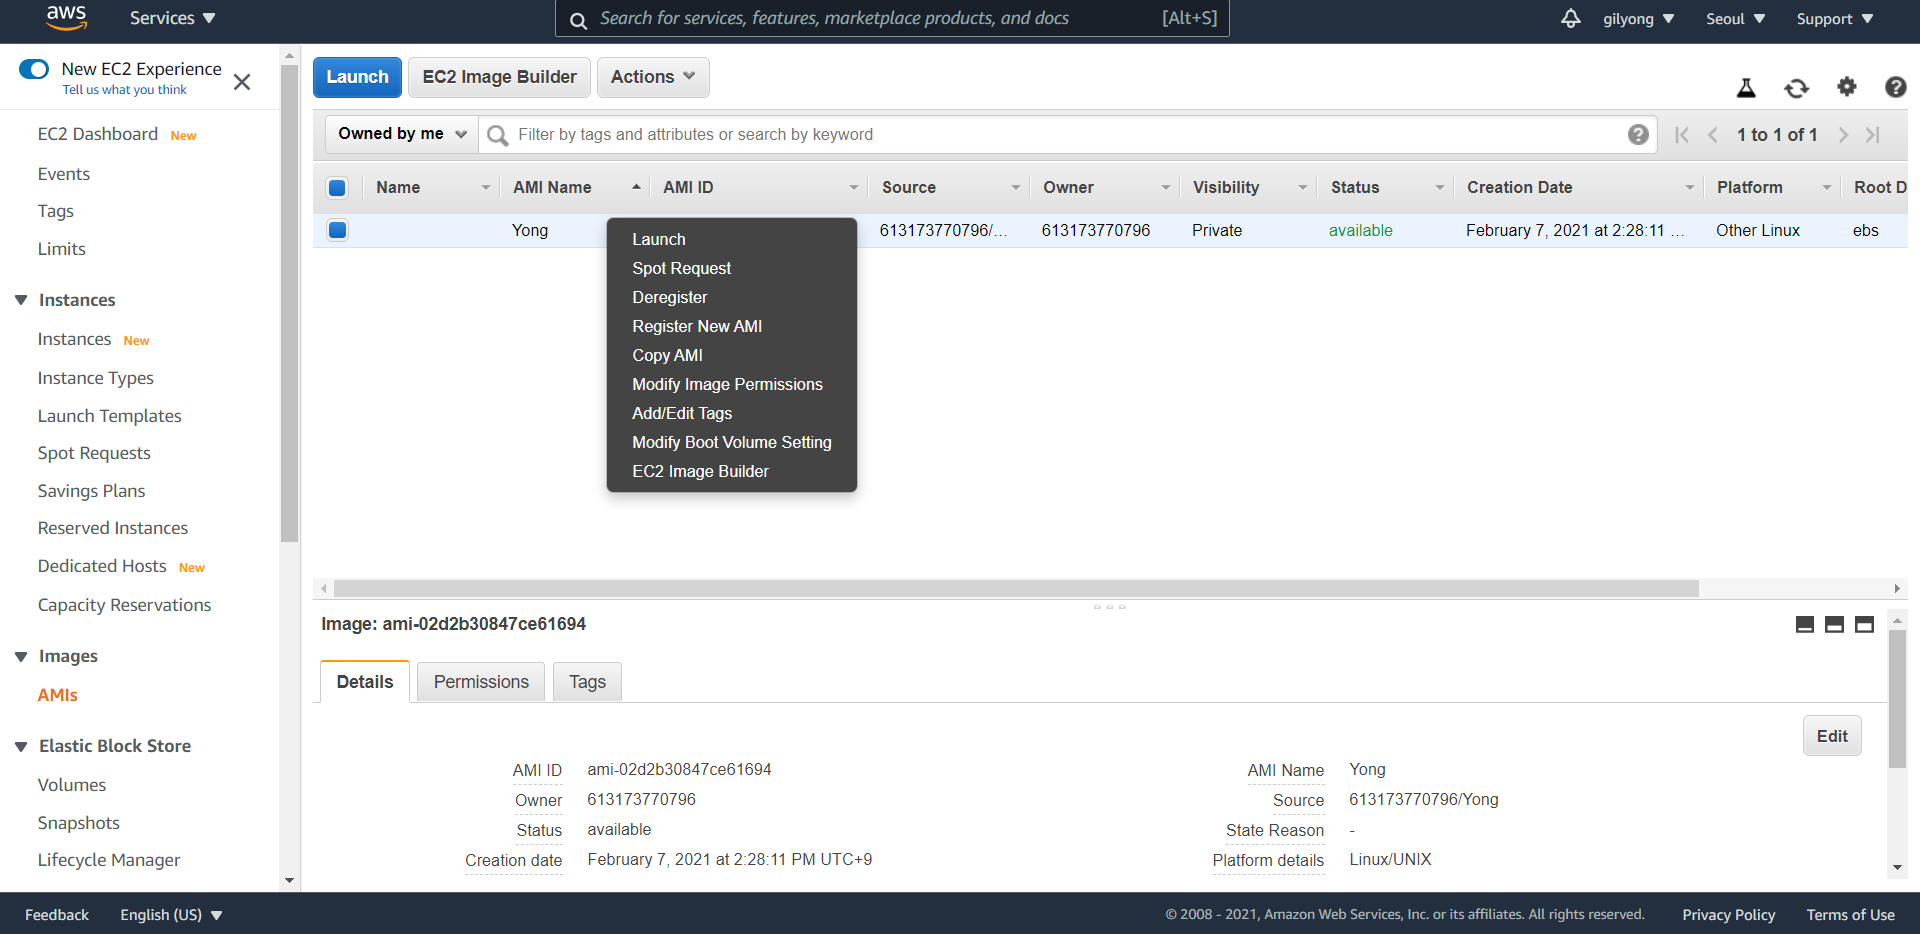Click the Edit button in details
This screenshot has height=934, width=1920.
(x=1832, y=736)
